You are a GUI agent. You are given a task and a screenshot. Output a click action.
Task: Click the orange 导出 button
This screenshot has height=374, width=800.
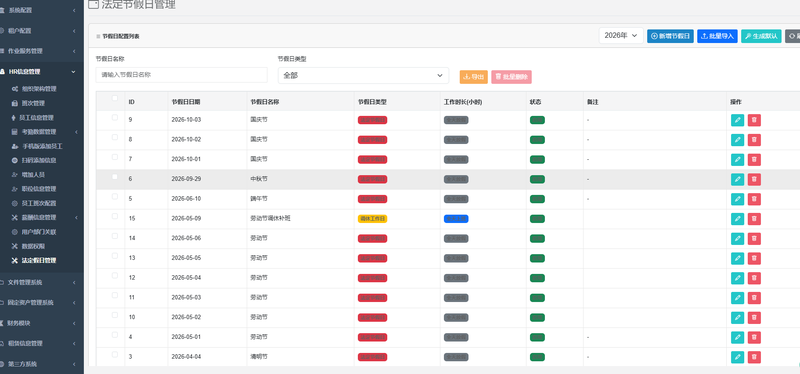click(x=473, y=77)
